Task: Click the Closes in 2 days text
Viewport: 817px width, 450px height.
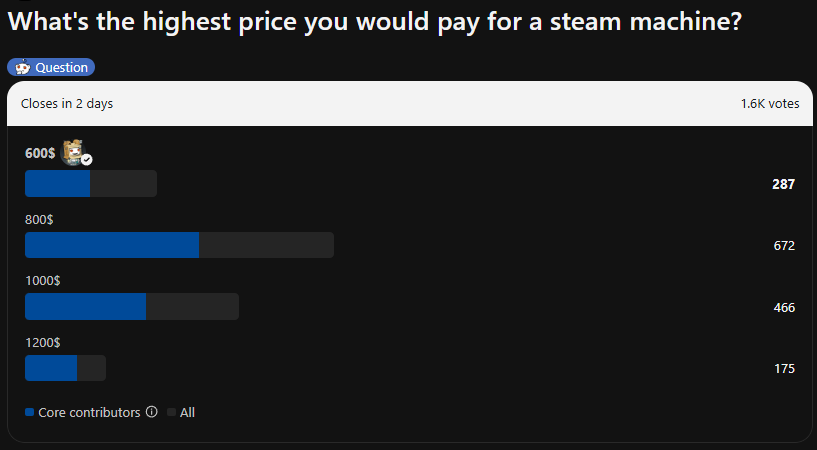Action: [x=67, y=104]
